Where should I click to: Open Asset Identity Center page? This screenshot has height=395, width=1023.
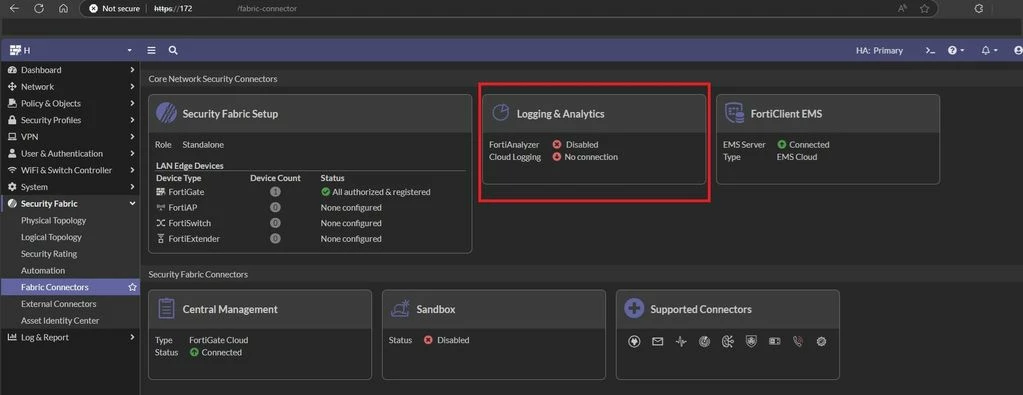click(60, 321)
